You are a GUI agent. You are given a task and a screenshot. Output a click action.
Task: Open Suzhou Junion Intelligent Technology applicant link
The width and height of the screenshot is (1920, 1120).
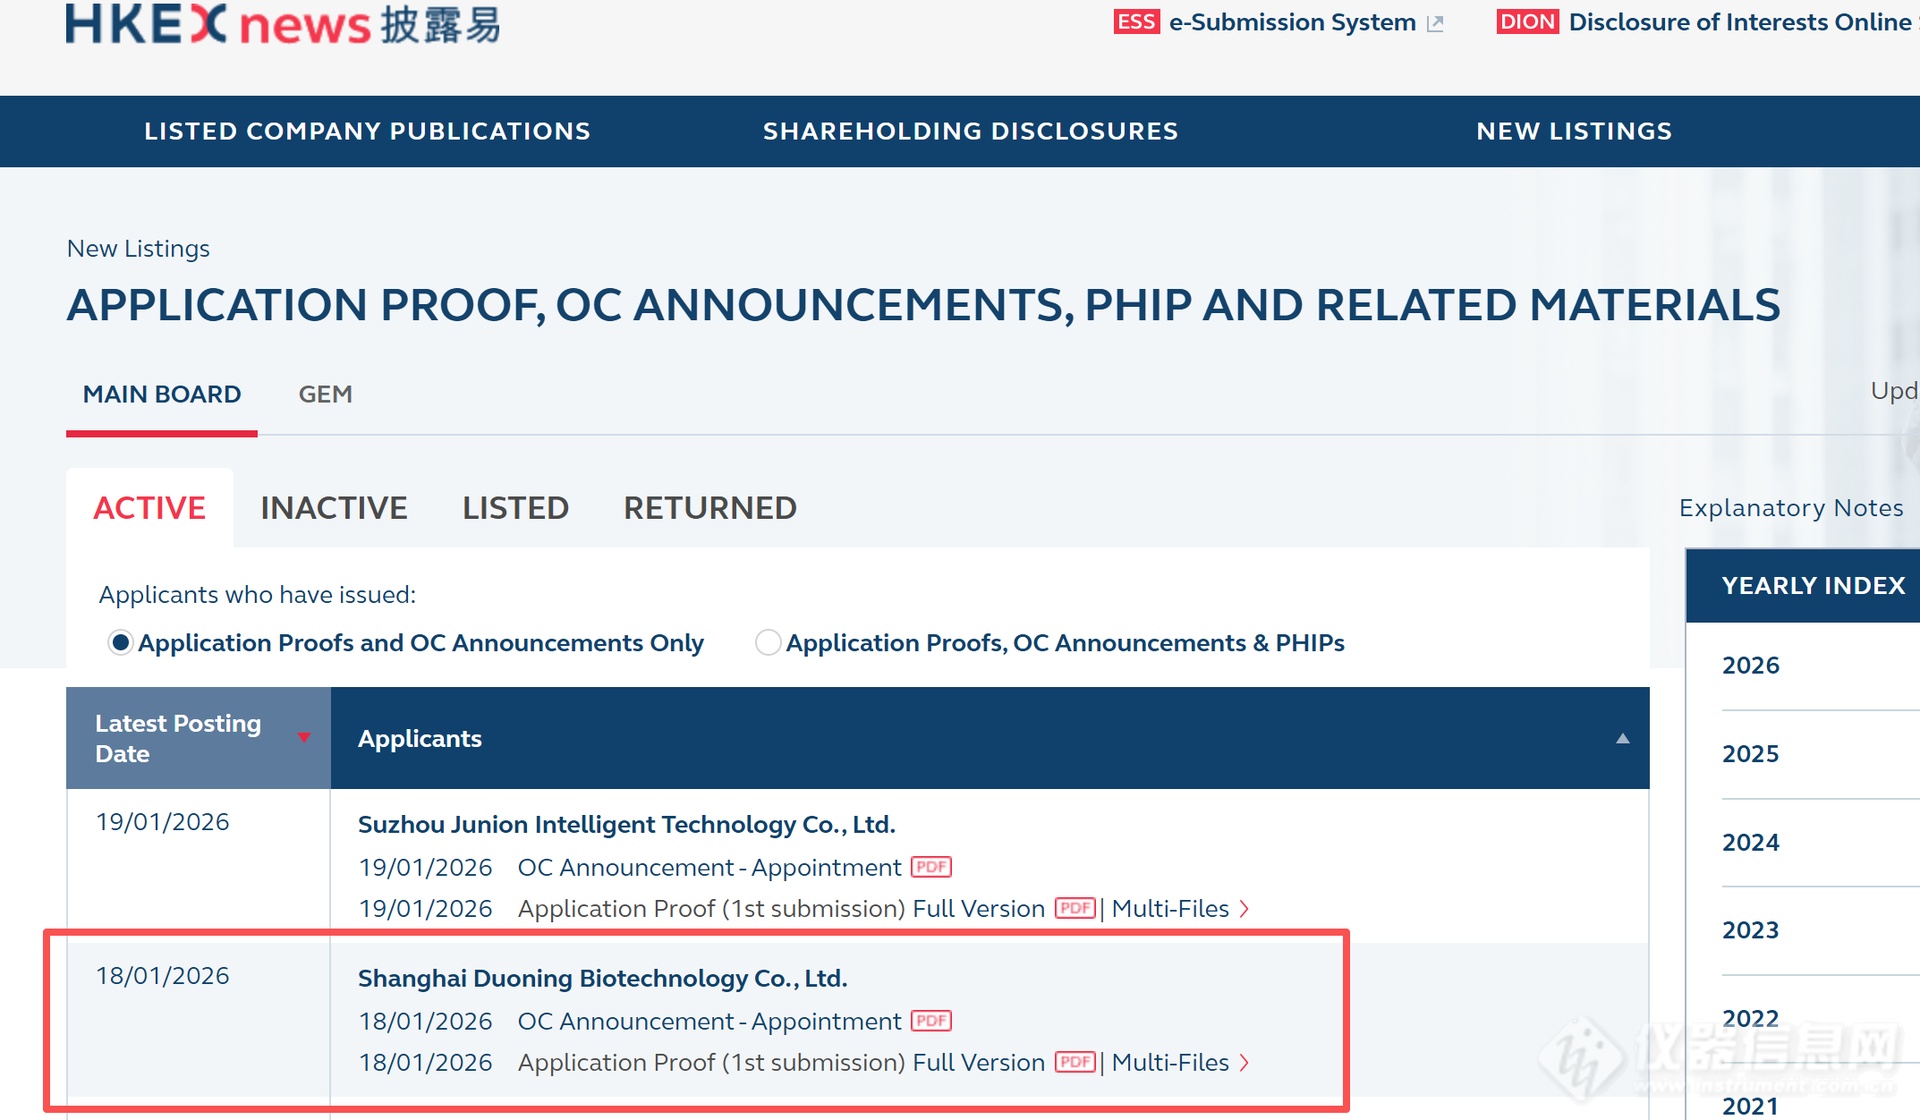pos(626,824)
